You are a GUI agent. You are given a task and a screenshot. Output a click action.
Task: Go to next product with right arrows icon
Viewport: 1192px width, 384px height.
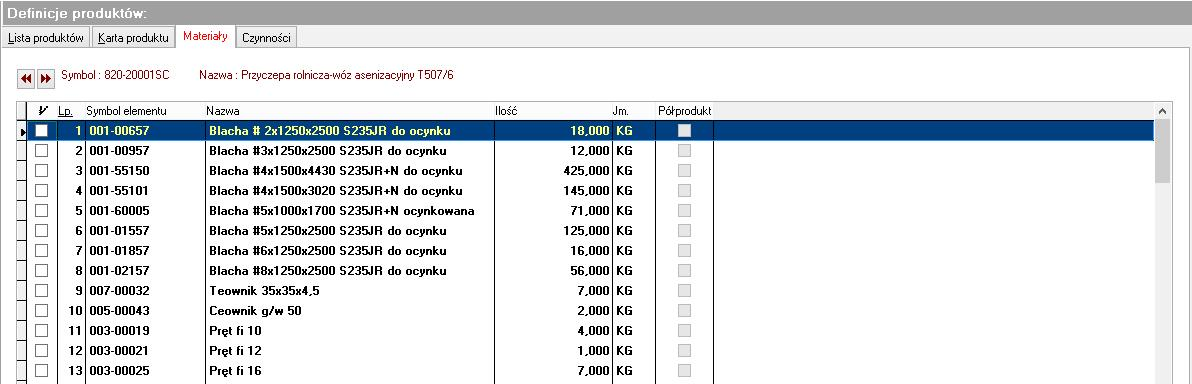[x=46, y=78]
